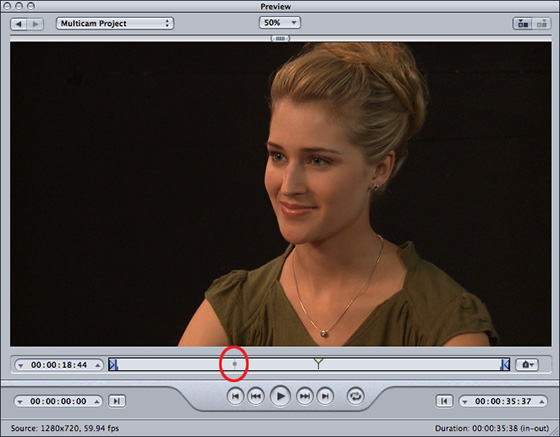Image resolution: width=560 pixels, height=437 pixels.
Task: Open the marker pop-up menu
Action: (527, 365)
